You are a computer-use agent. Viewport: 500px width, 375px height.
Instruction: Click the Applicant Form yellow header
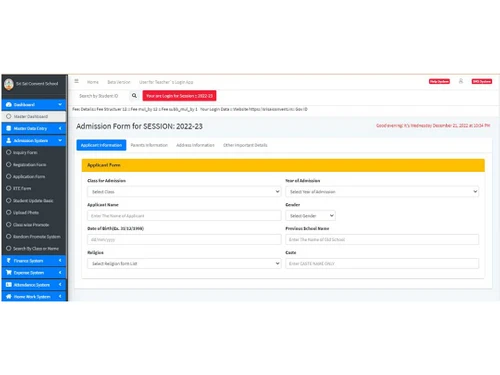pos(283,165)
